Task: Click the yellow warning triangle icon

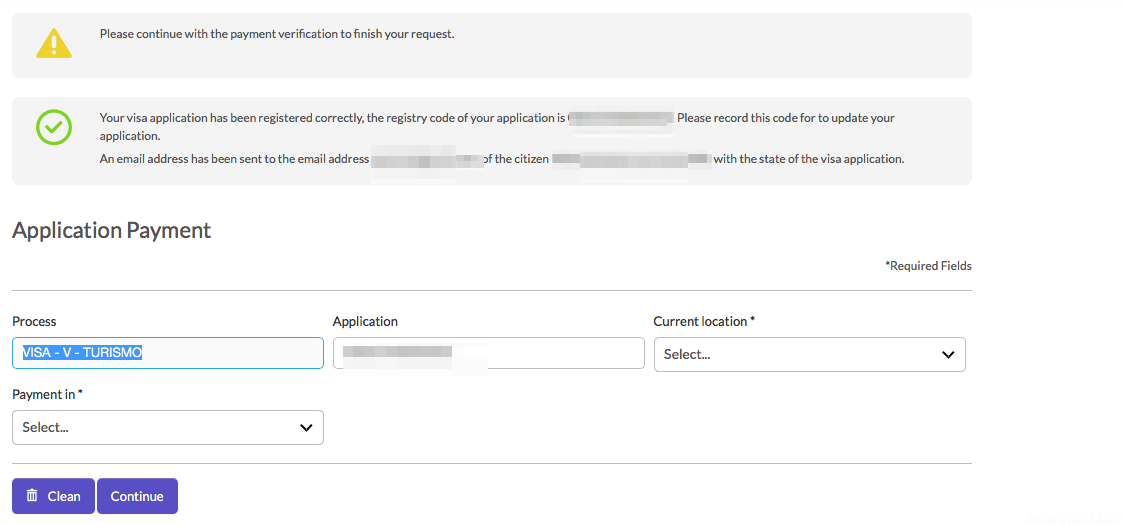Action: coord(53,43)
